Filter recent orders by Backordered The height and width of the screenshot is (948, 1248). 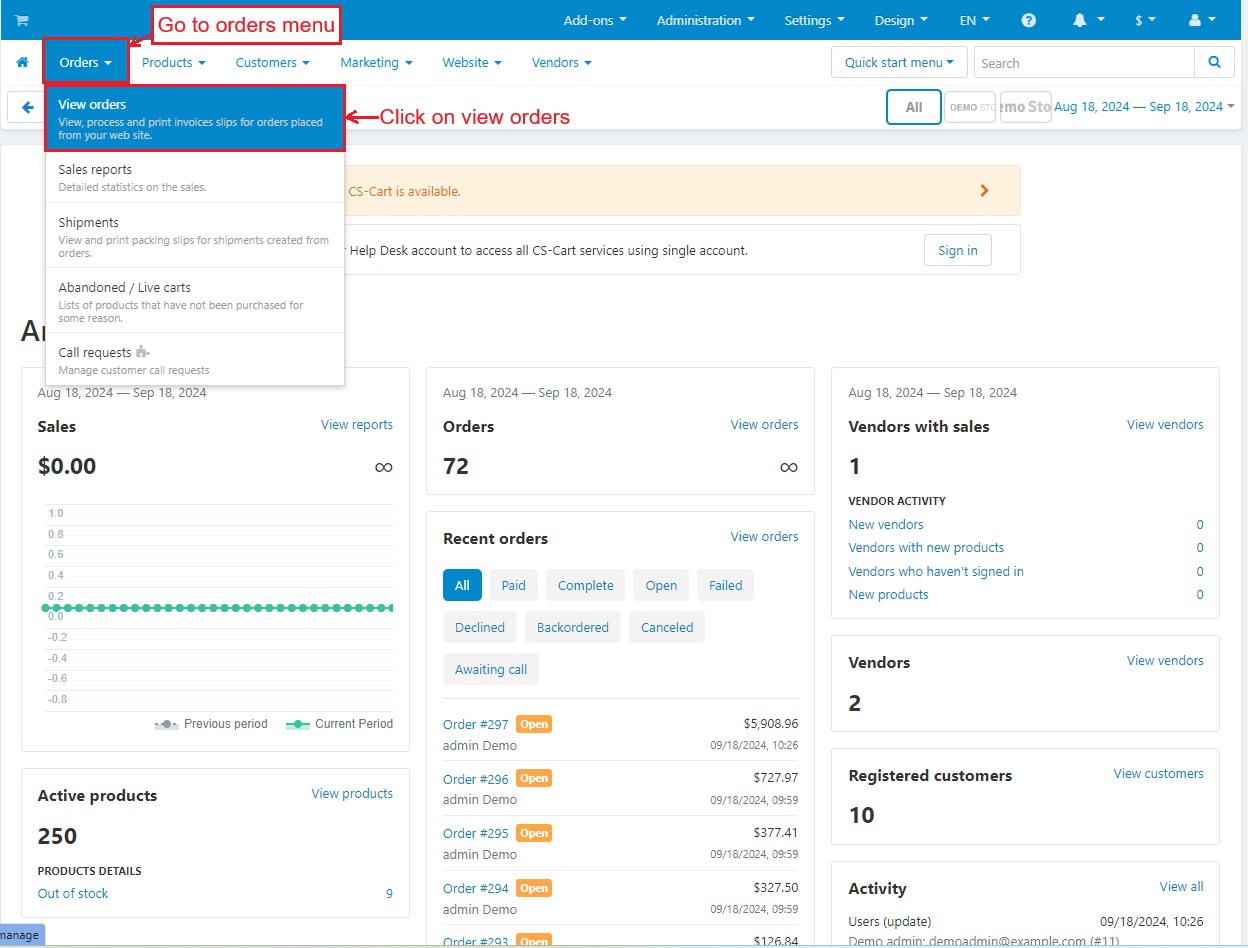tap(573, 627)
